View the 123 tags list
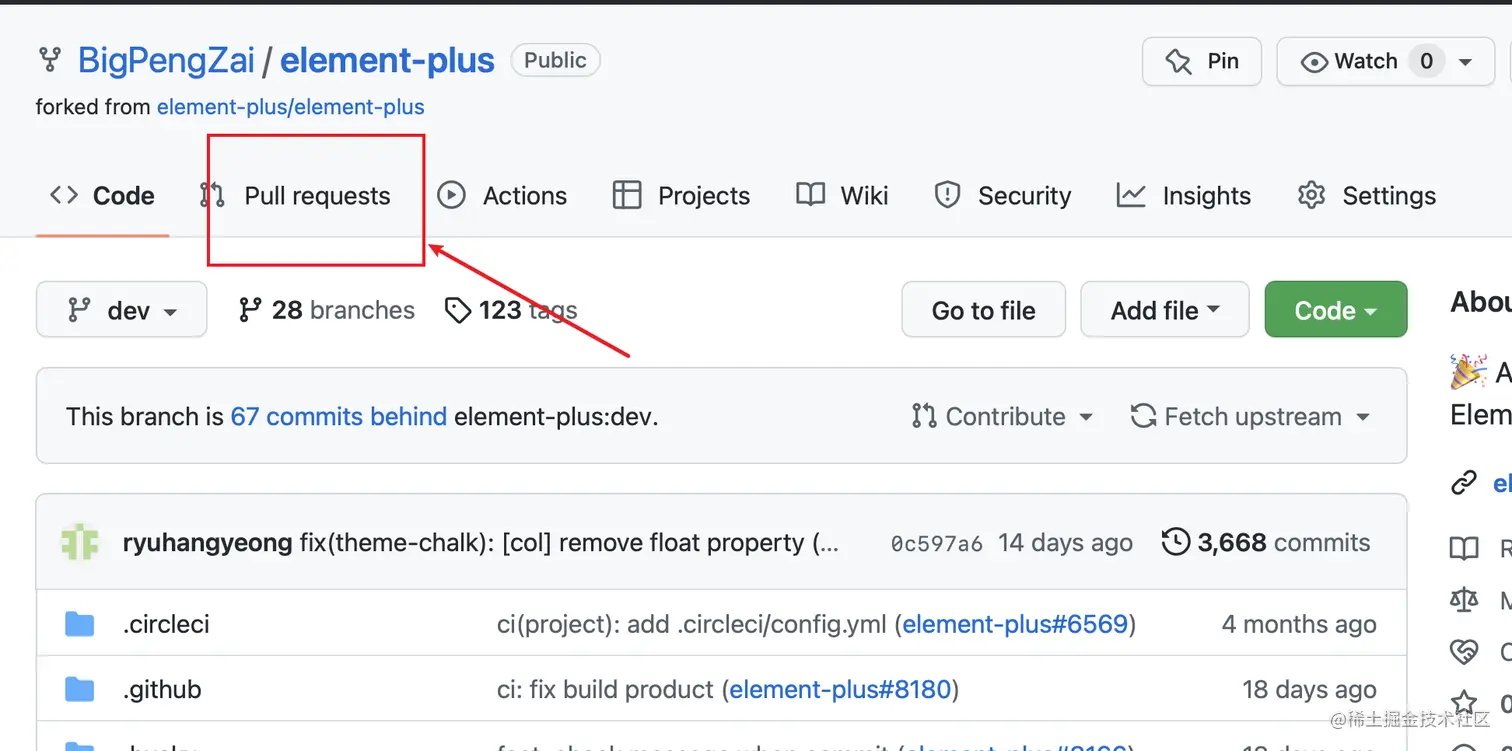 (511, 310)
